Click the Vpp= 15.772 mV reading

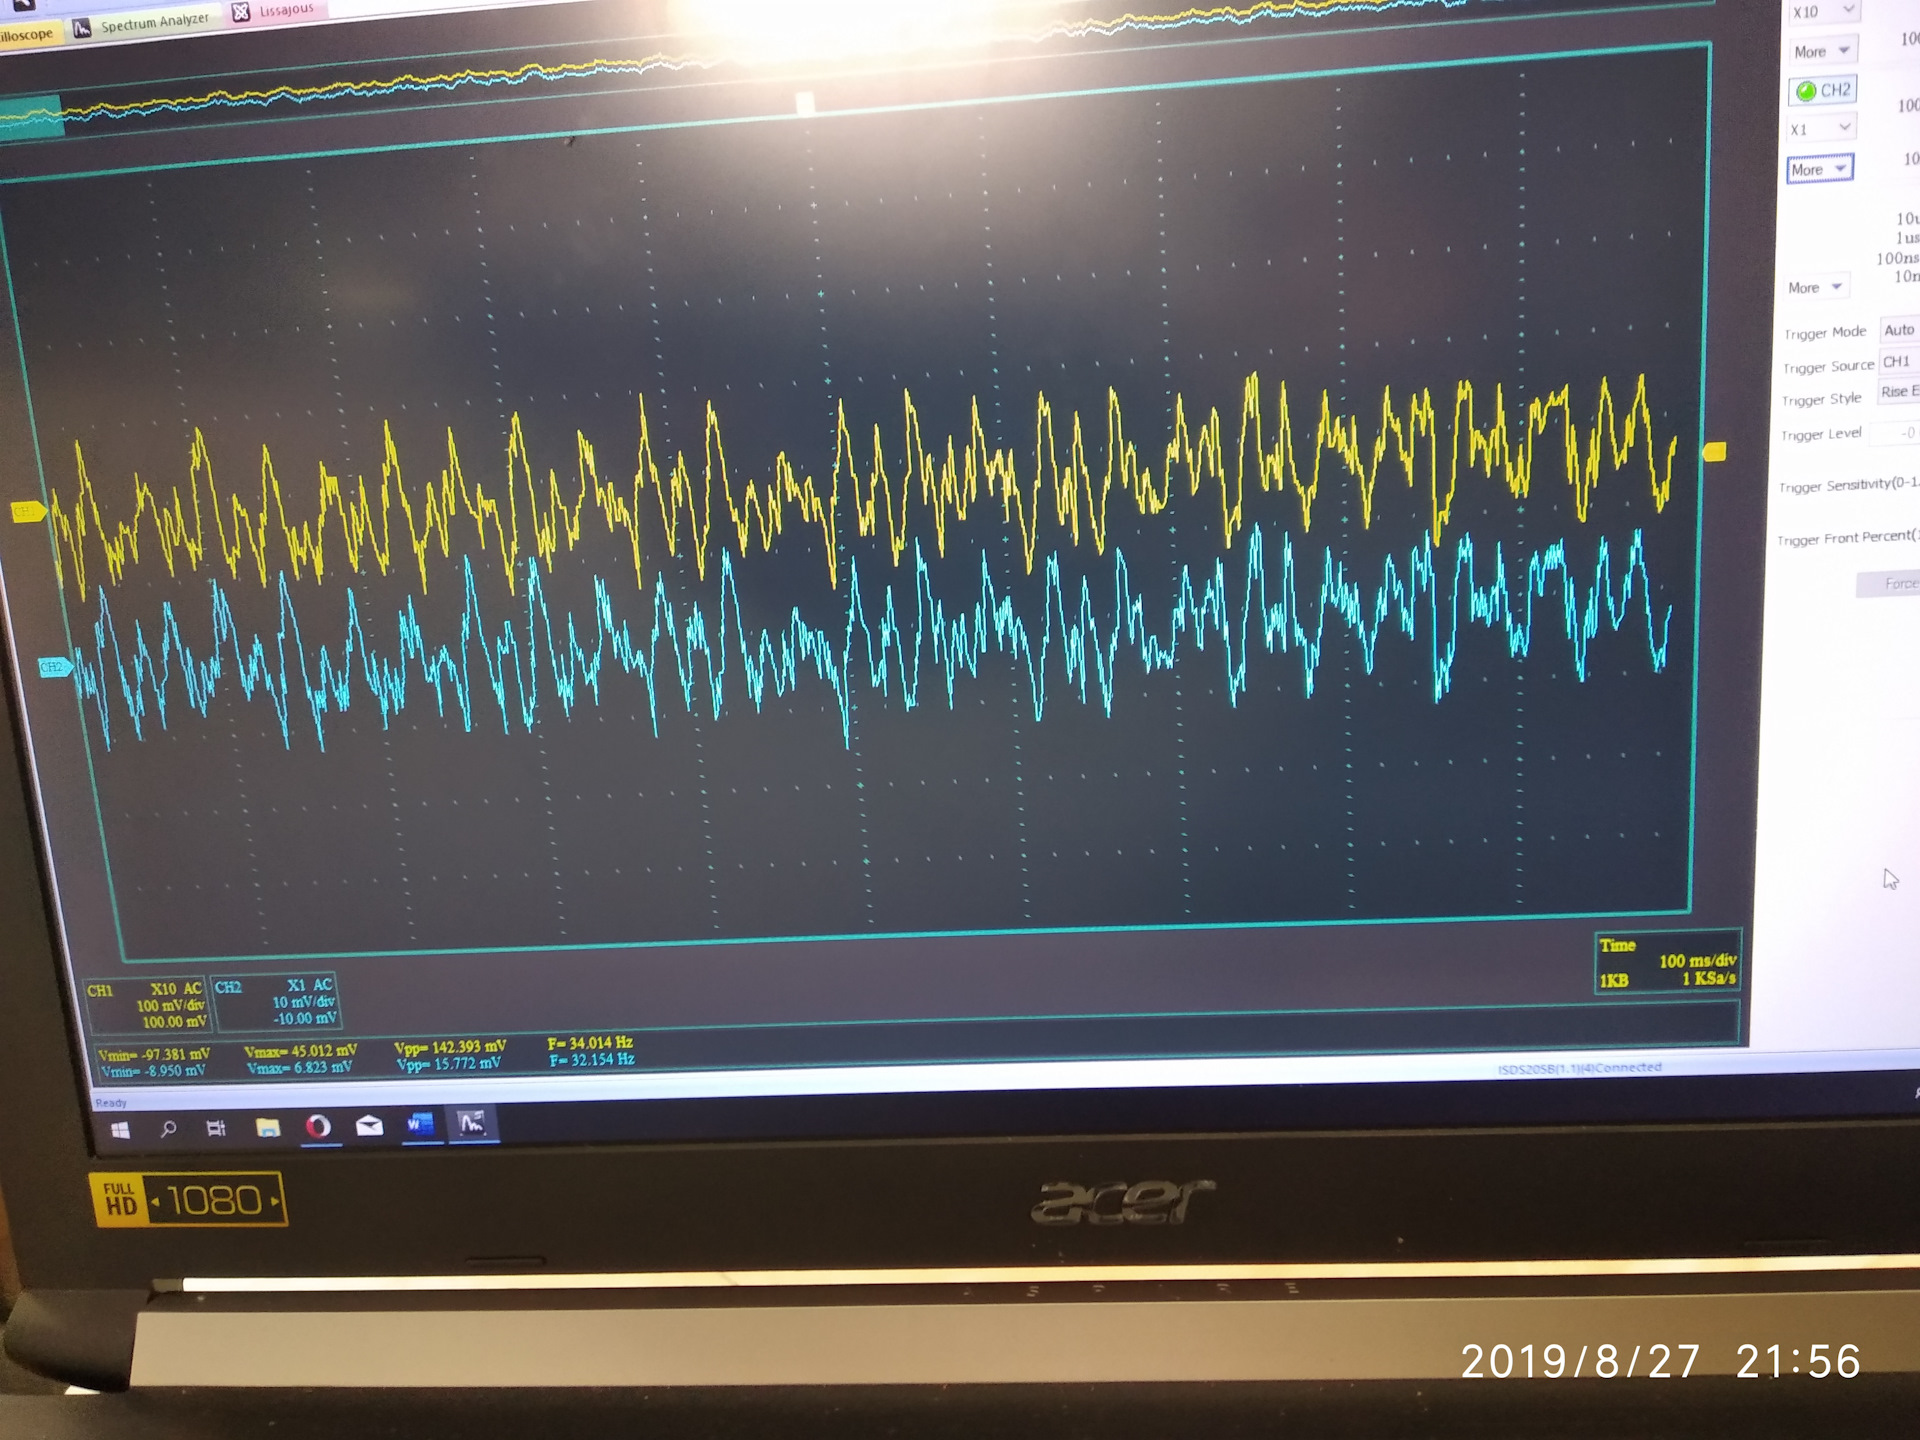click(x=449, y=1064)
